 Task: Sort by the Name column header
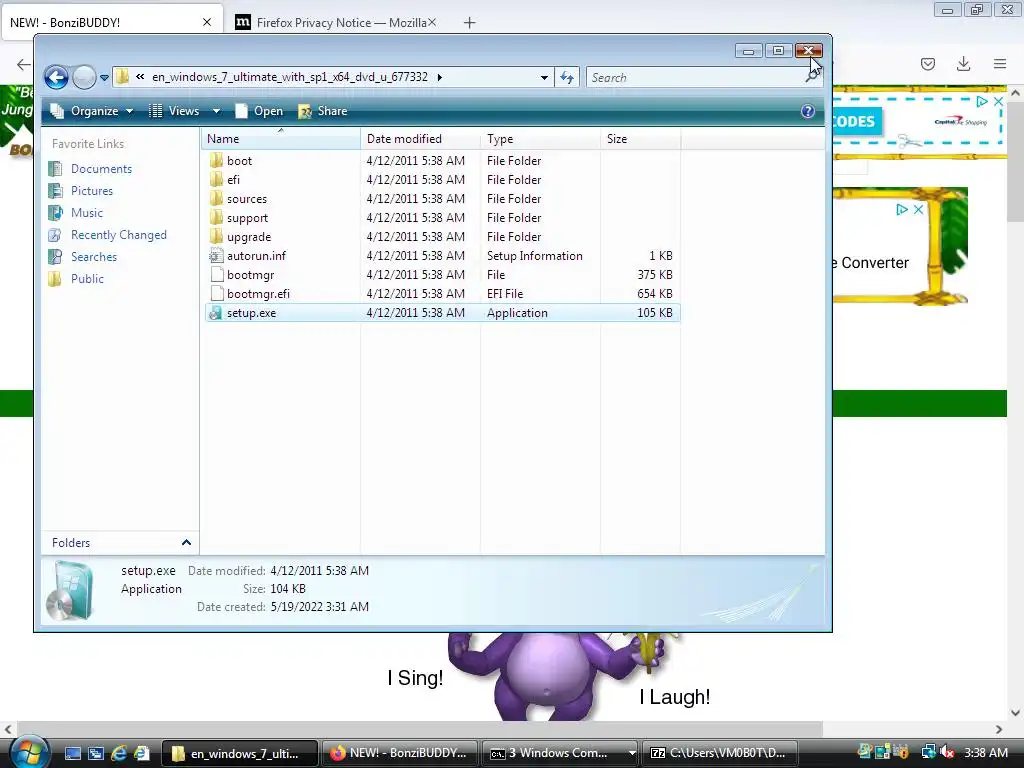[x=281, y=138]
